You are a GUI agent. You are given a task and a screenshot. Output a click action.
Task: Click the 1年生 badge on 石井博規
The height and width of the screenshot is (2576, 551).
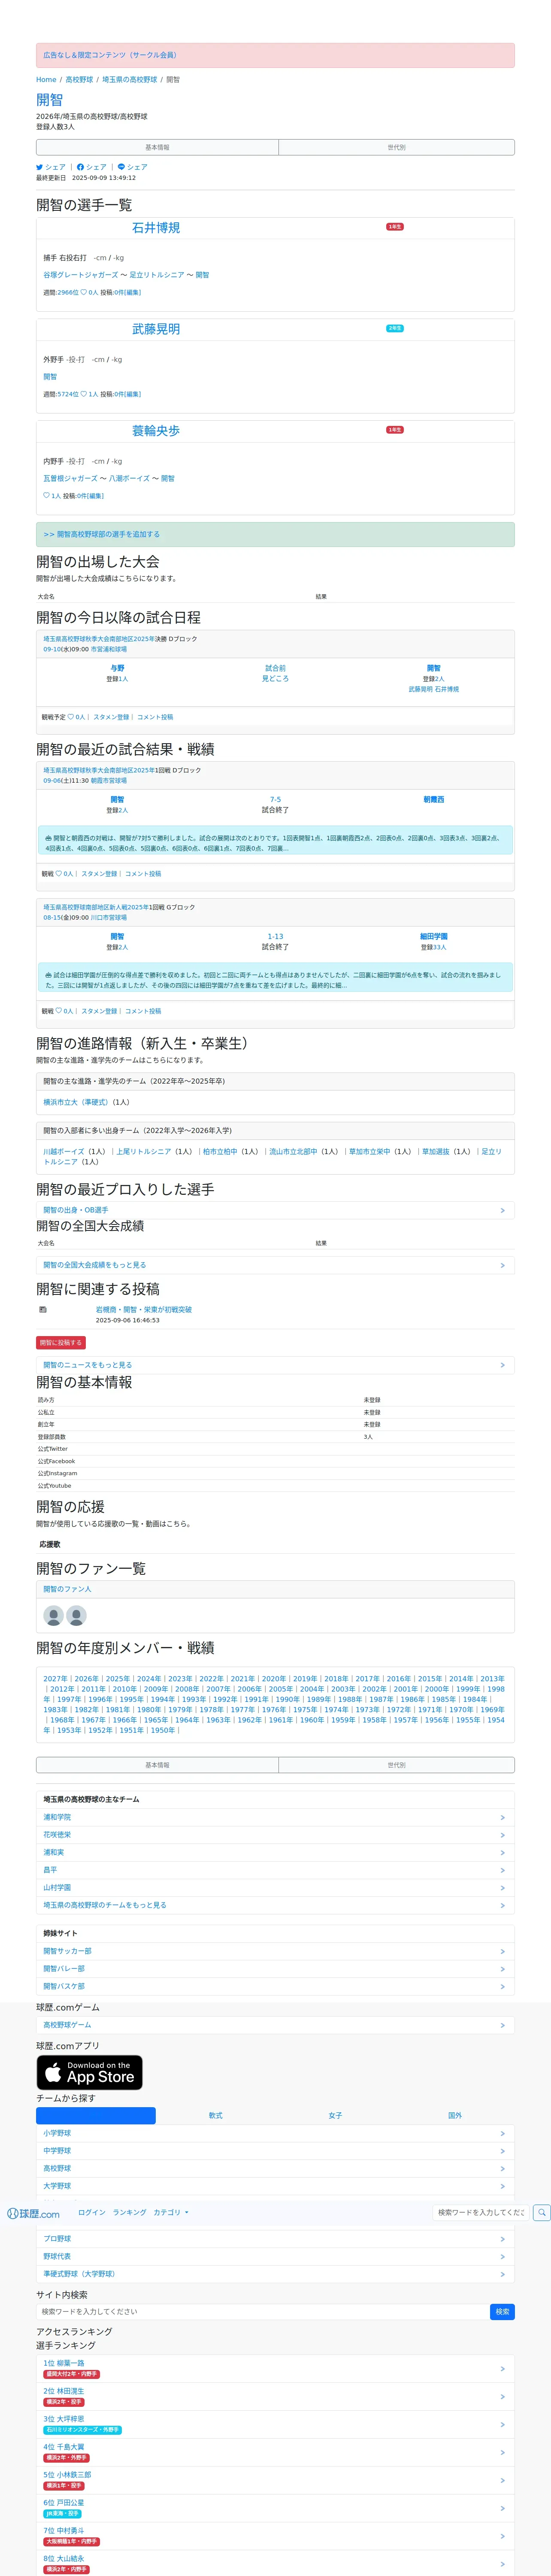[x=395, y=227]
